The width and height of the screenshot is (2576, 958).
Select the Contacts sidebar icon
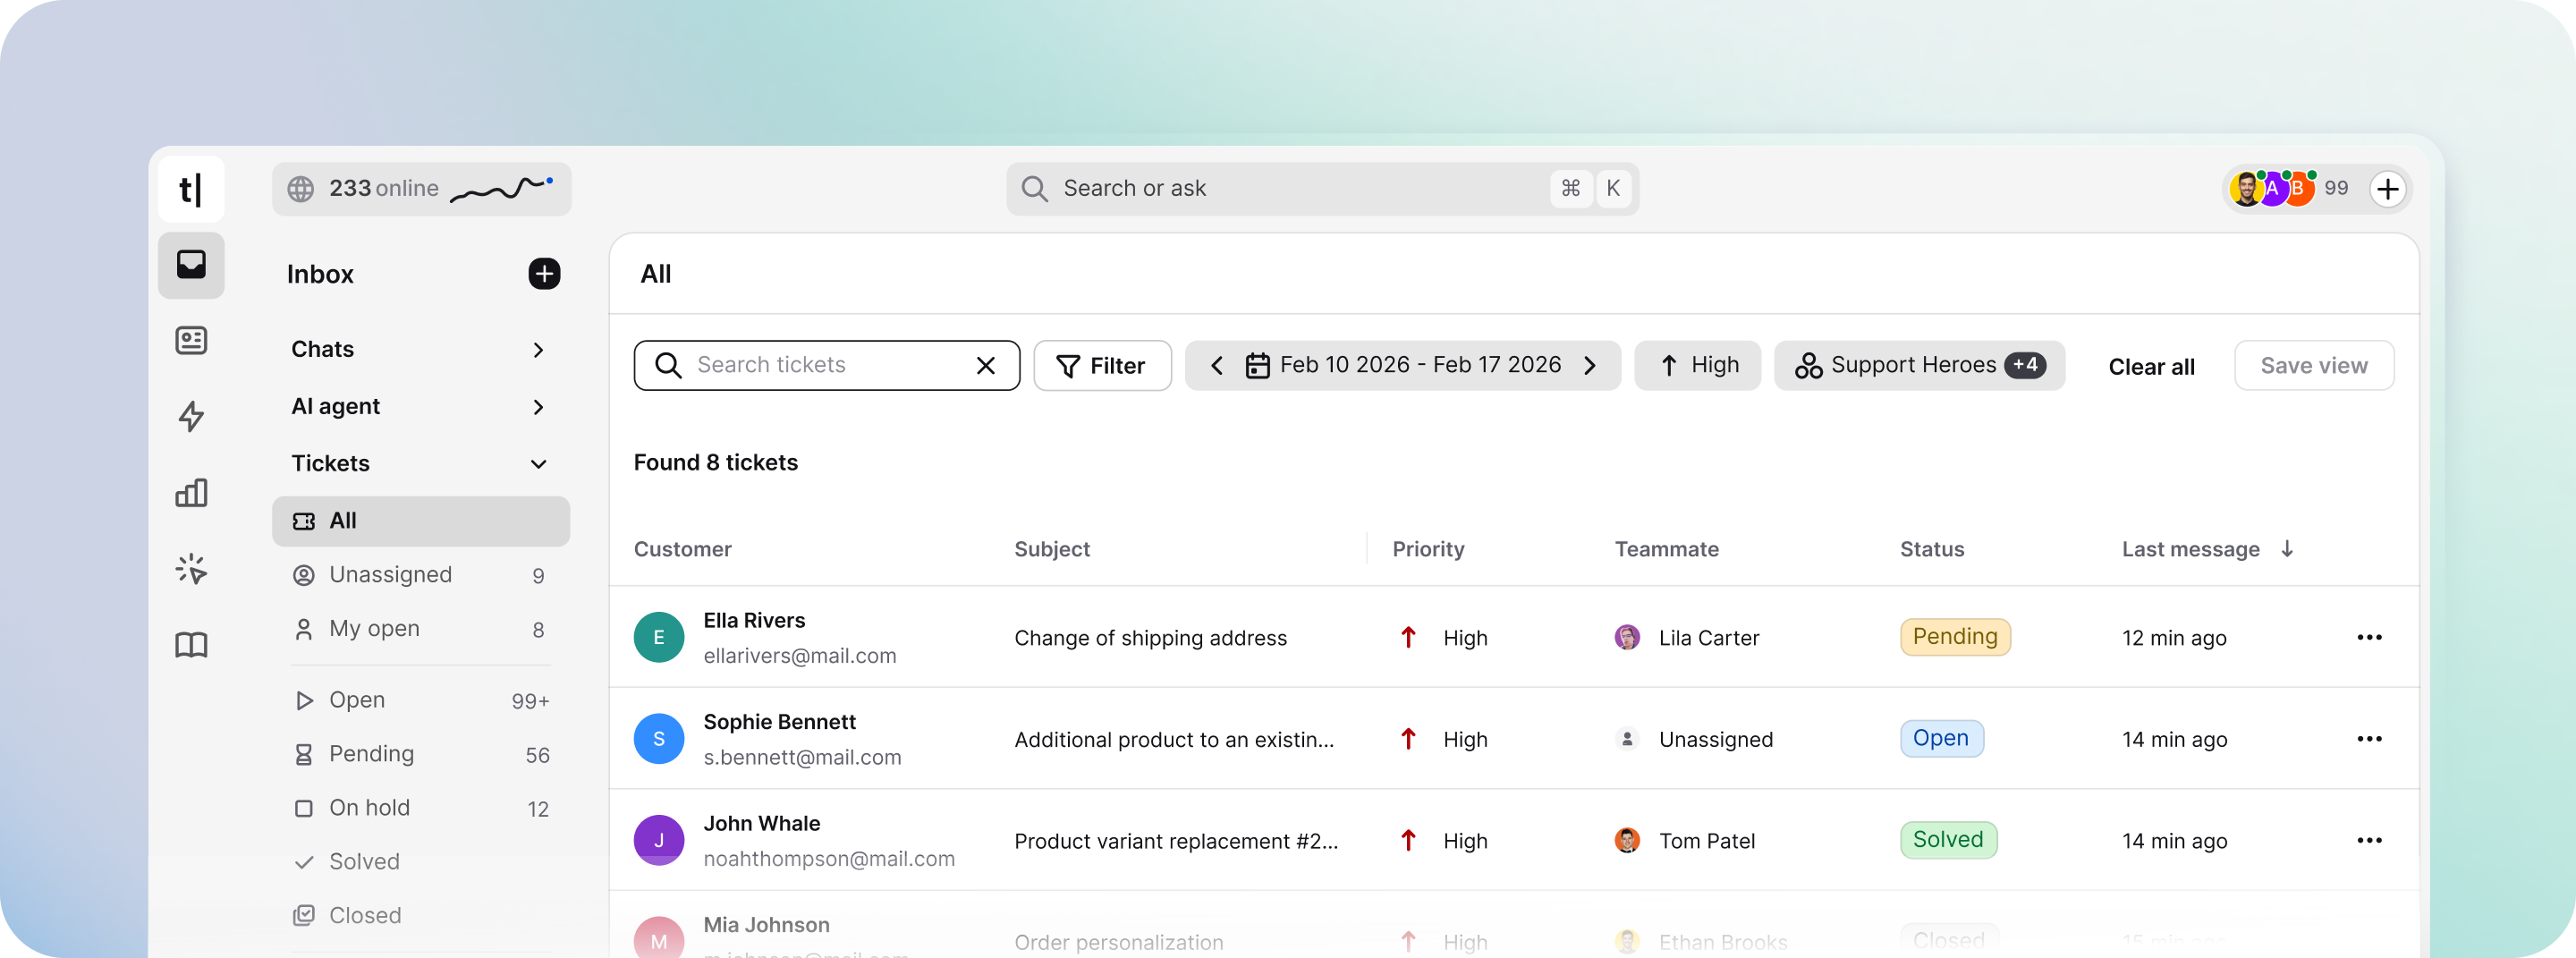pyautogui.click(x=191, y=340)
